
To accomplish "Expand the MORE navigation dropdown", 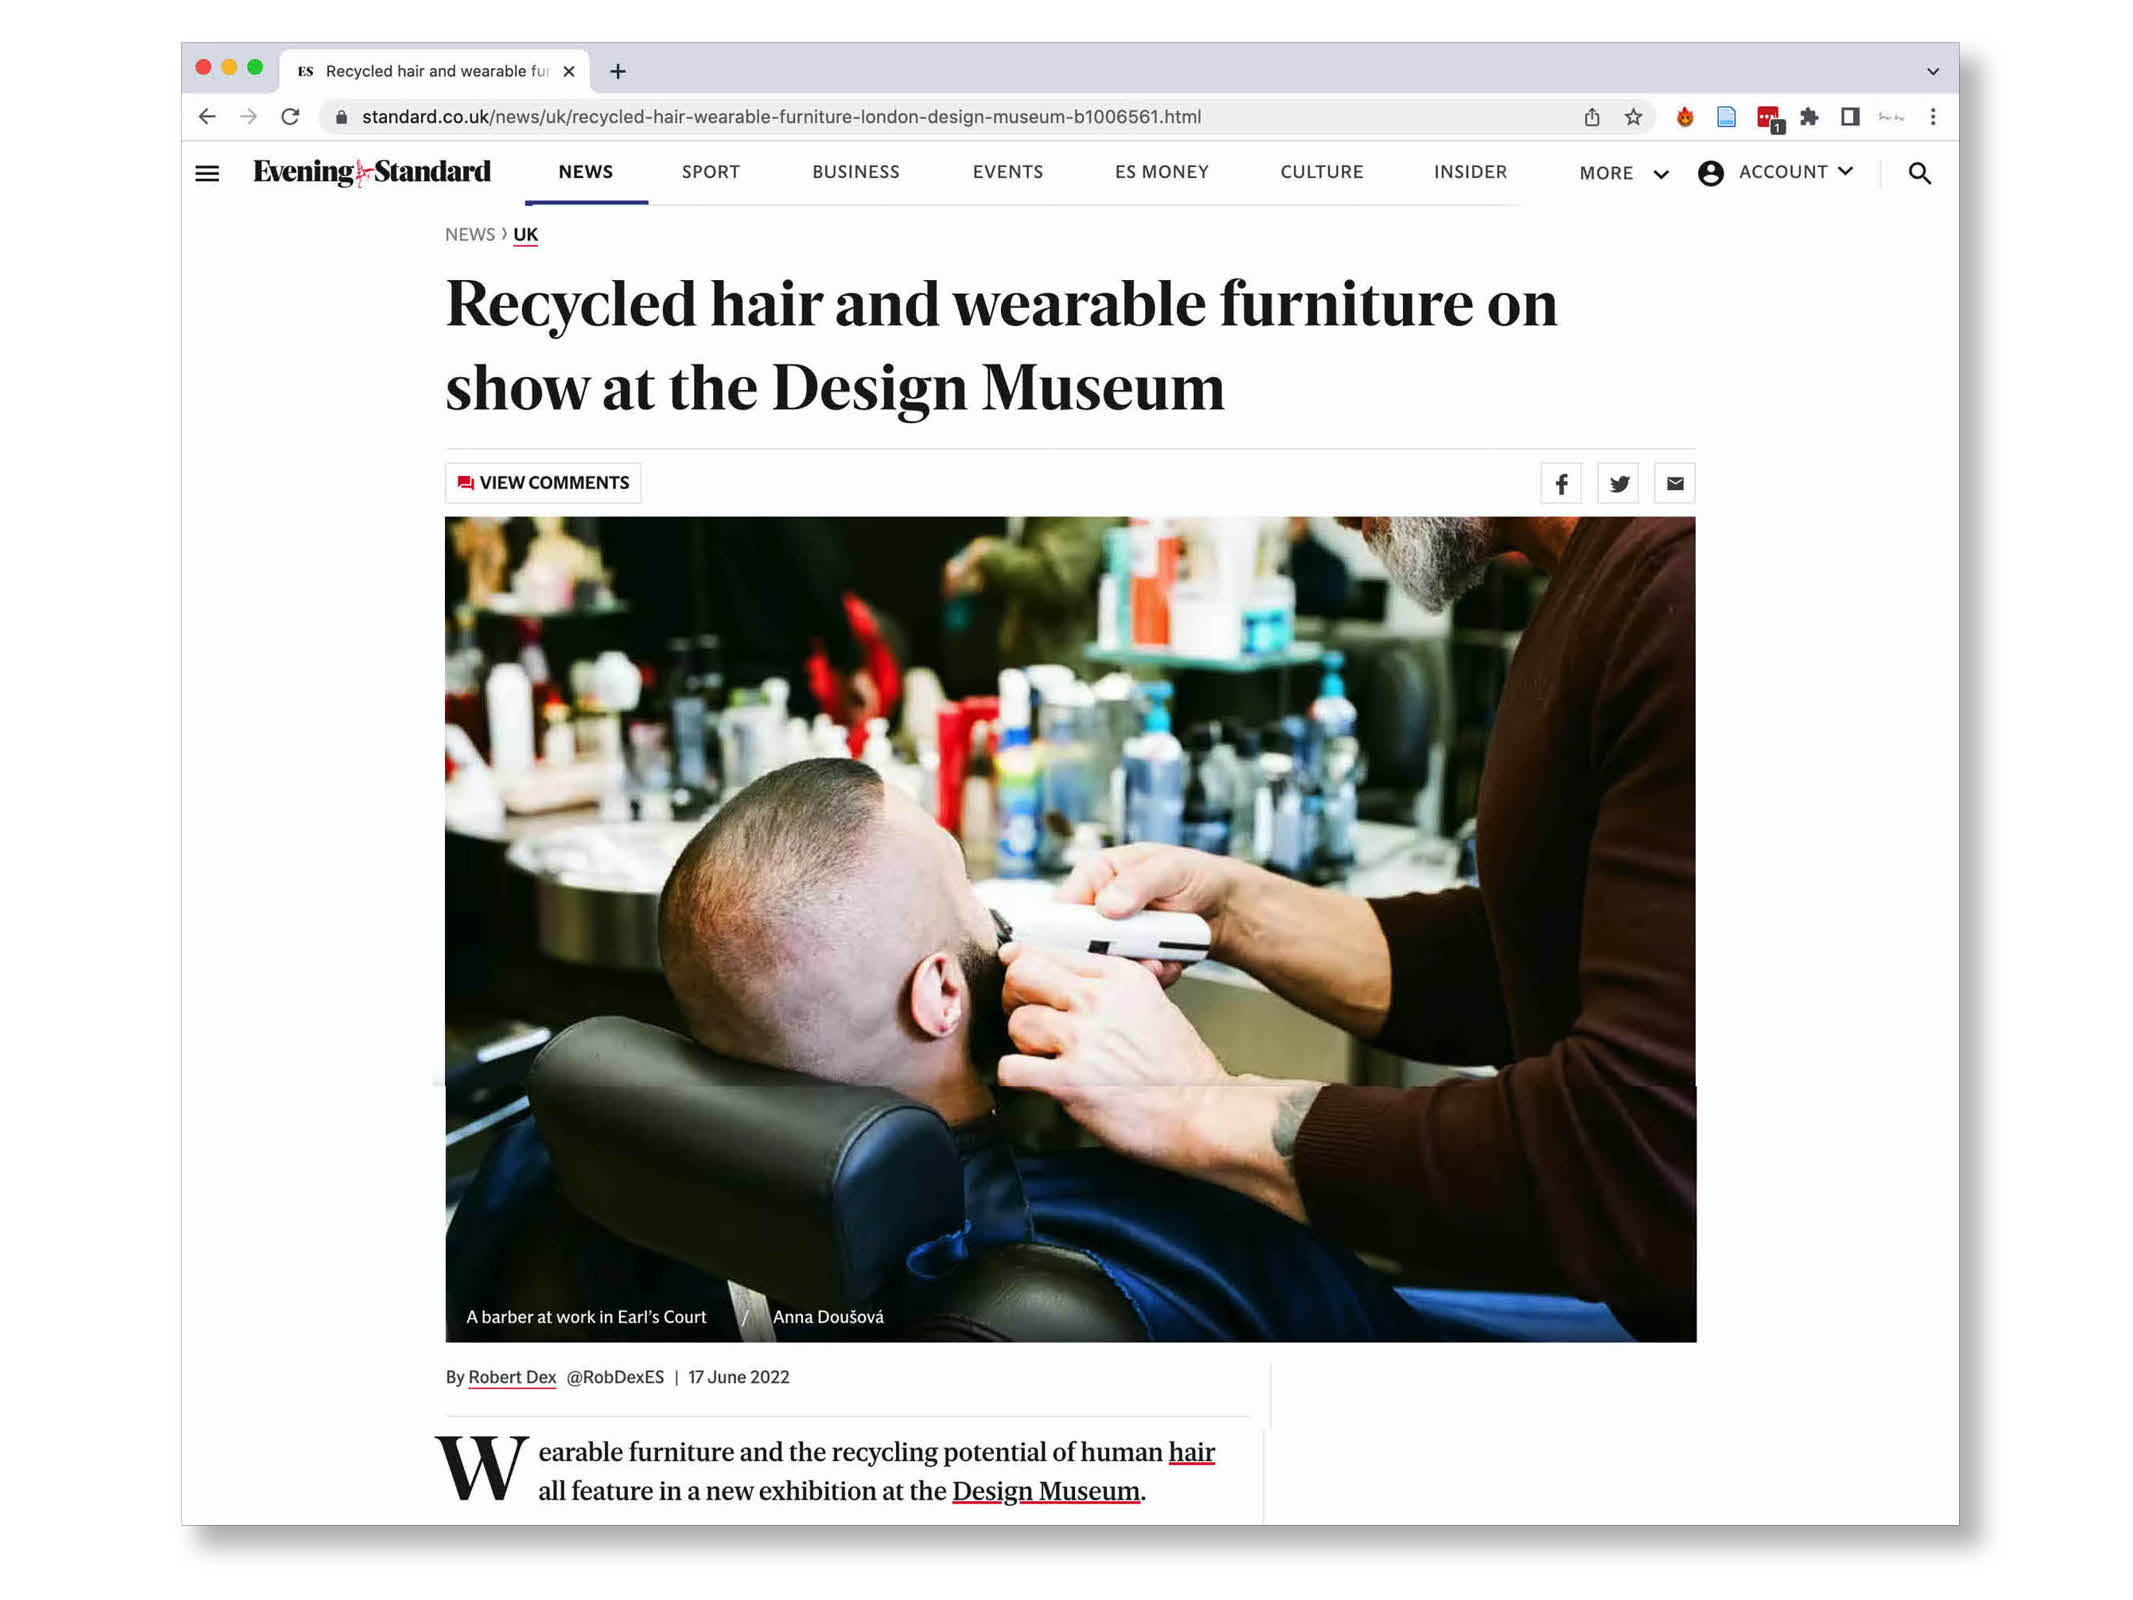I will 1622,173.
